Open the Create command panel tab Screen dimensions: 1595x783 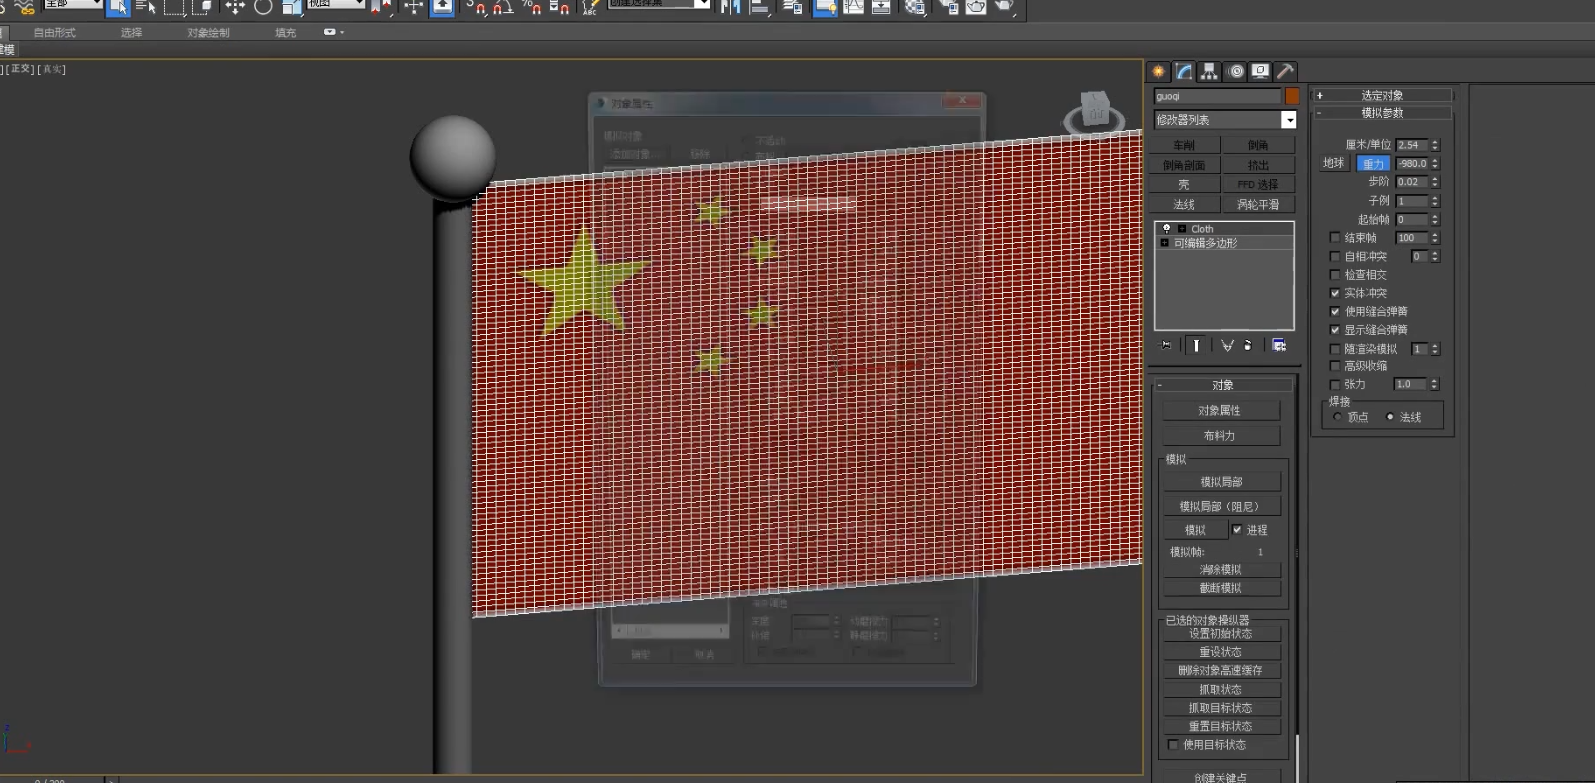[1159, 71]
